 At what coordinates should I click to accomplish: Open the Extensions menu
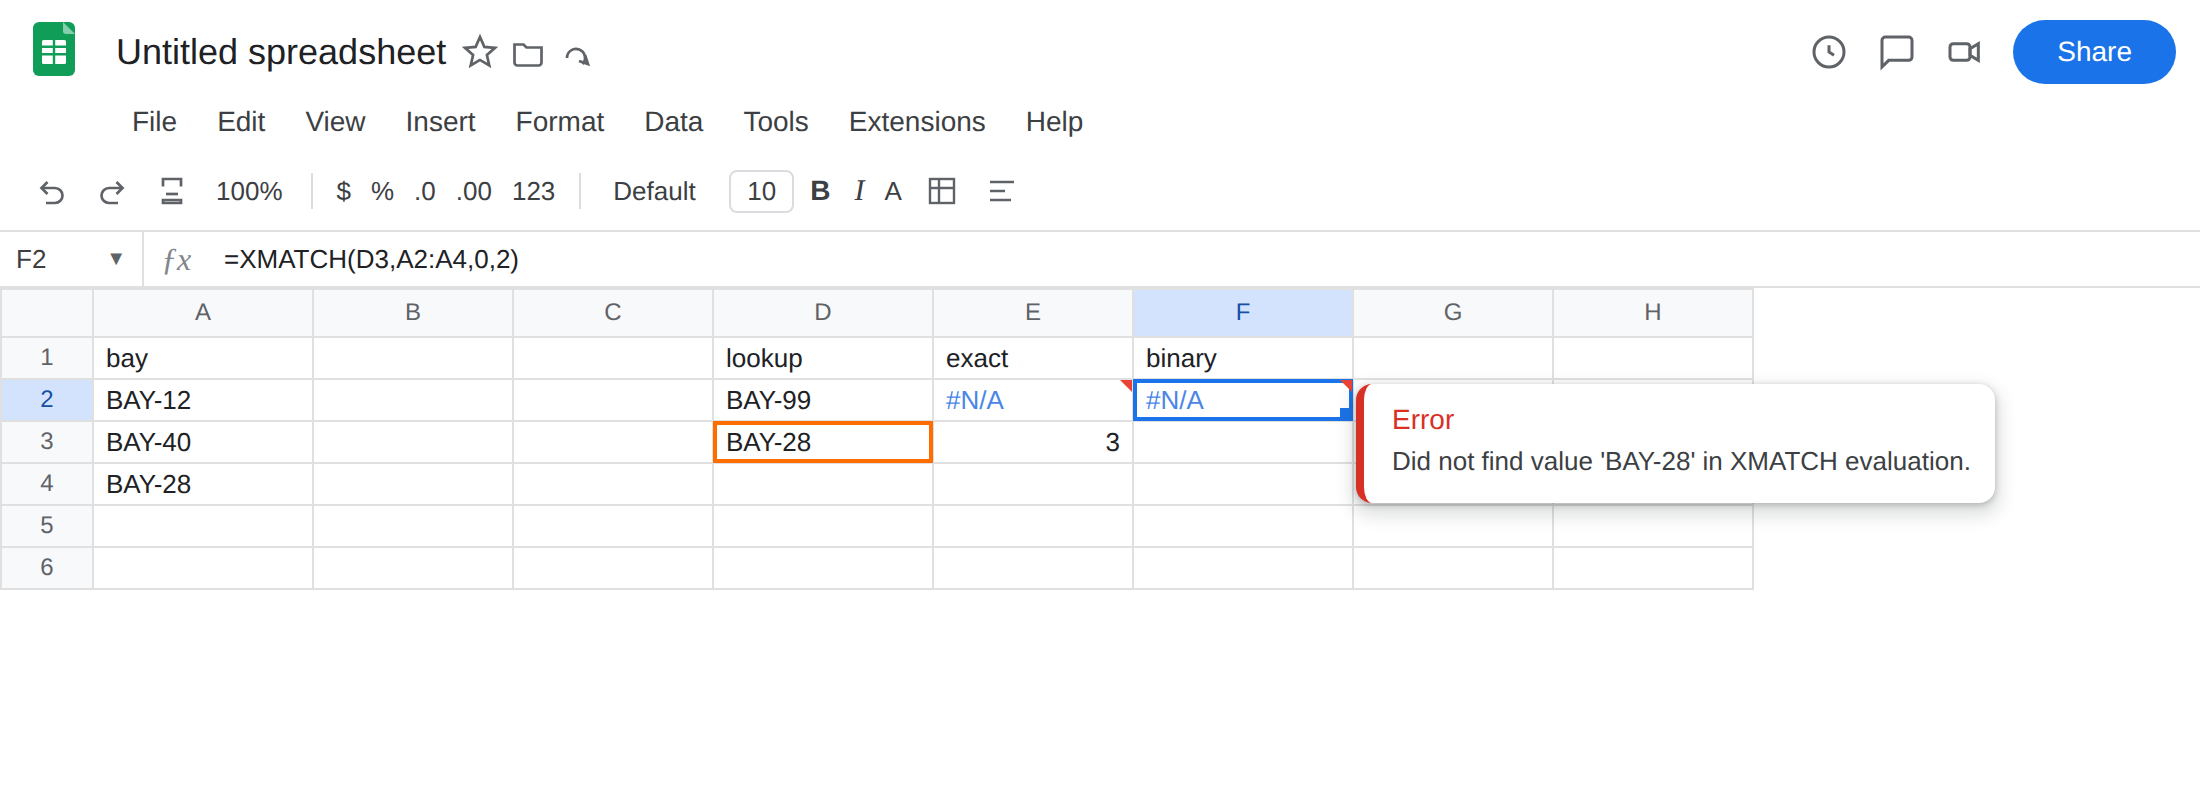[917, 122]
